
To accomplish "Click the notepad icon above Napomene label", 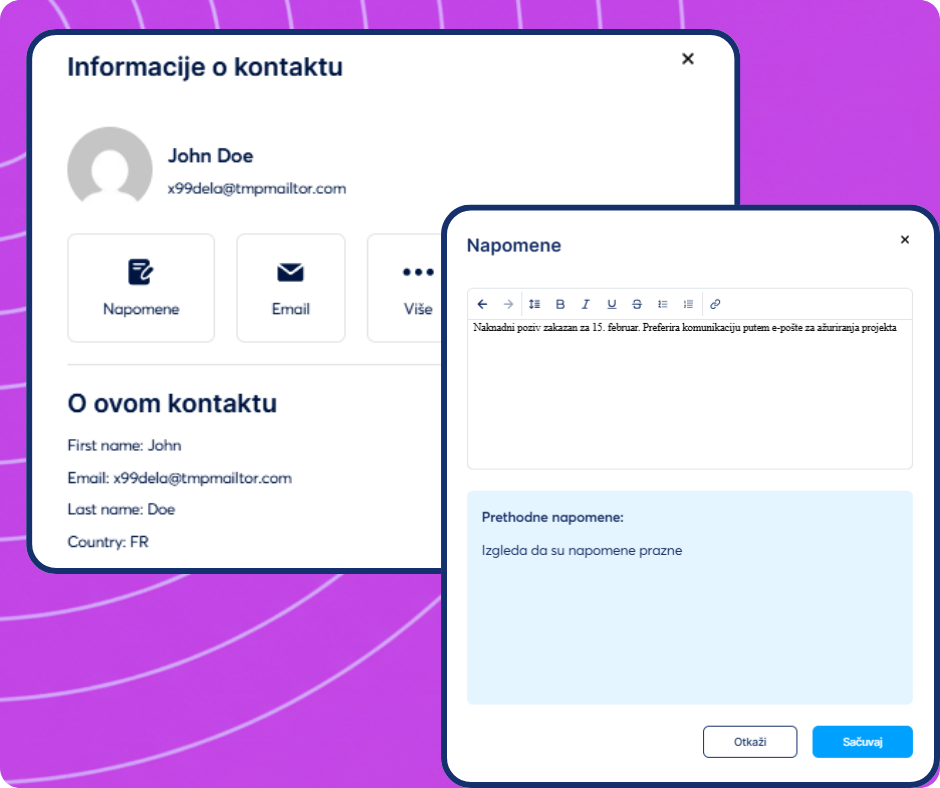I will pos(141,272).
